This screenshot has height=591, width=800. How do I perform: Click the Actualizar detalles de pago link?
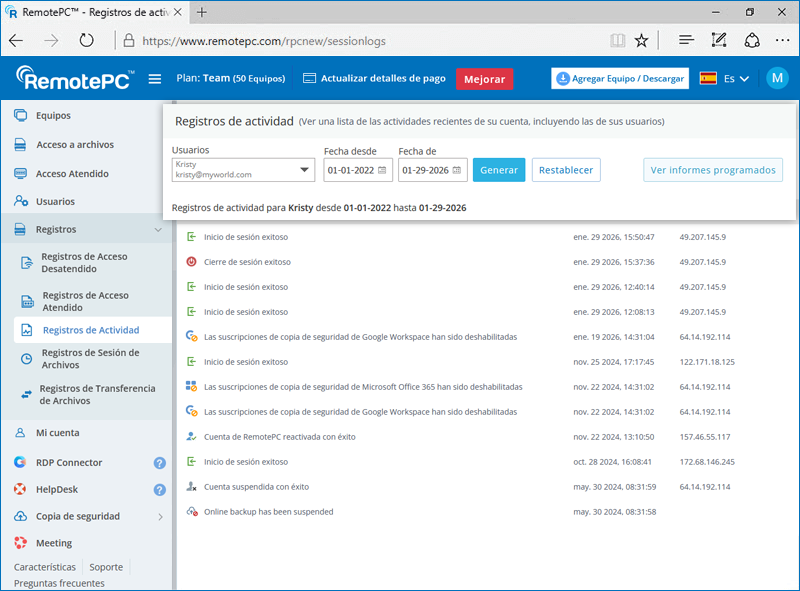point(373,79)
